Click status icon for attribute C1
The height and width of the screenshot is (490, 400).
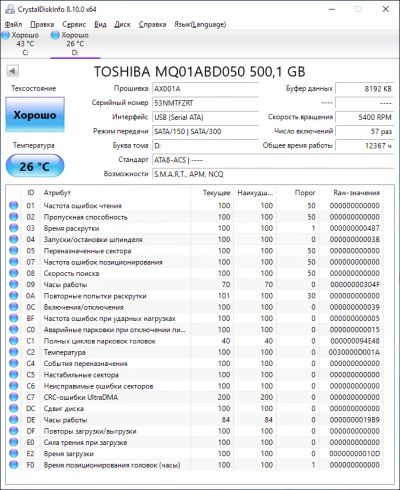coord(14,341)
